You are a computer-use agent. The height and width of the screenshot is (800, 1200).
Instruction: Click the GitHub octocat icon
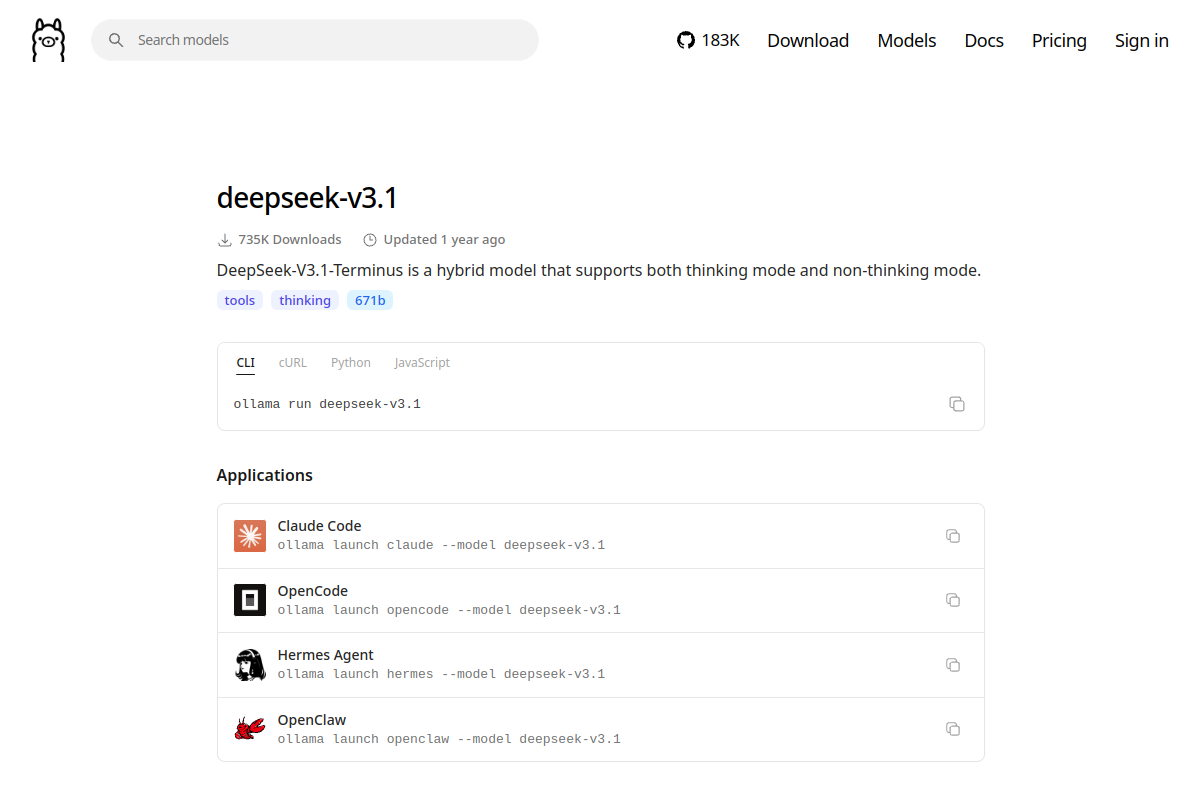(686, 40)
